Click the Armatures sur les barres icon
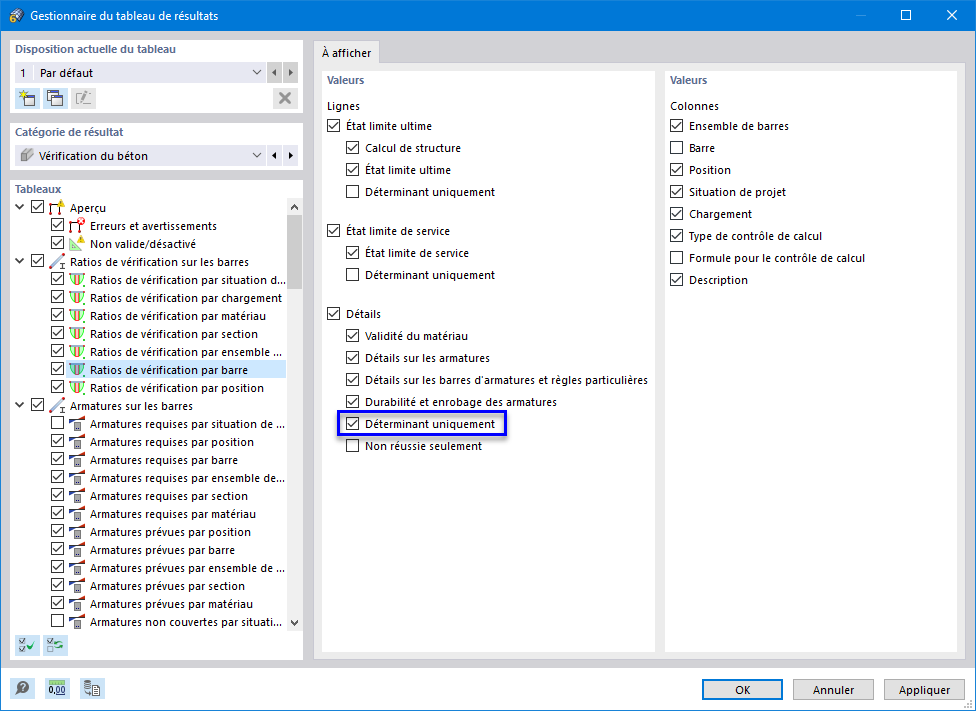Viewport: 976px width, 711px height. 57,406
